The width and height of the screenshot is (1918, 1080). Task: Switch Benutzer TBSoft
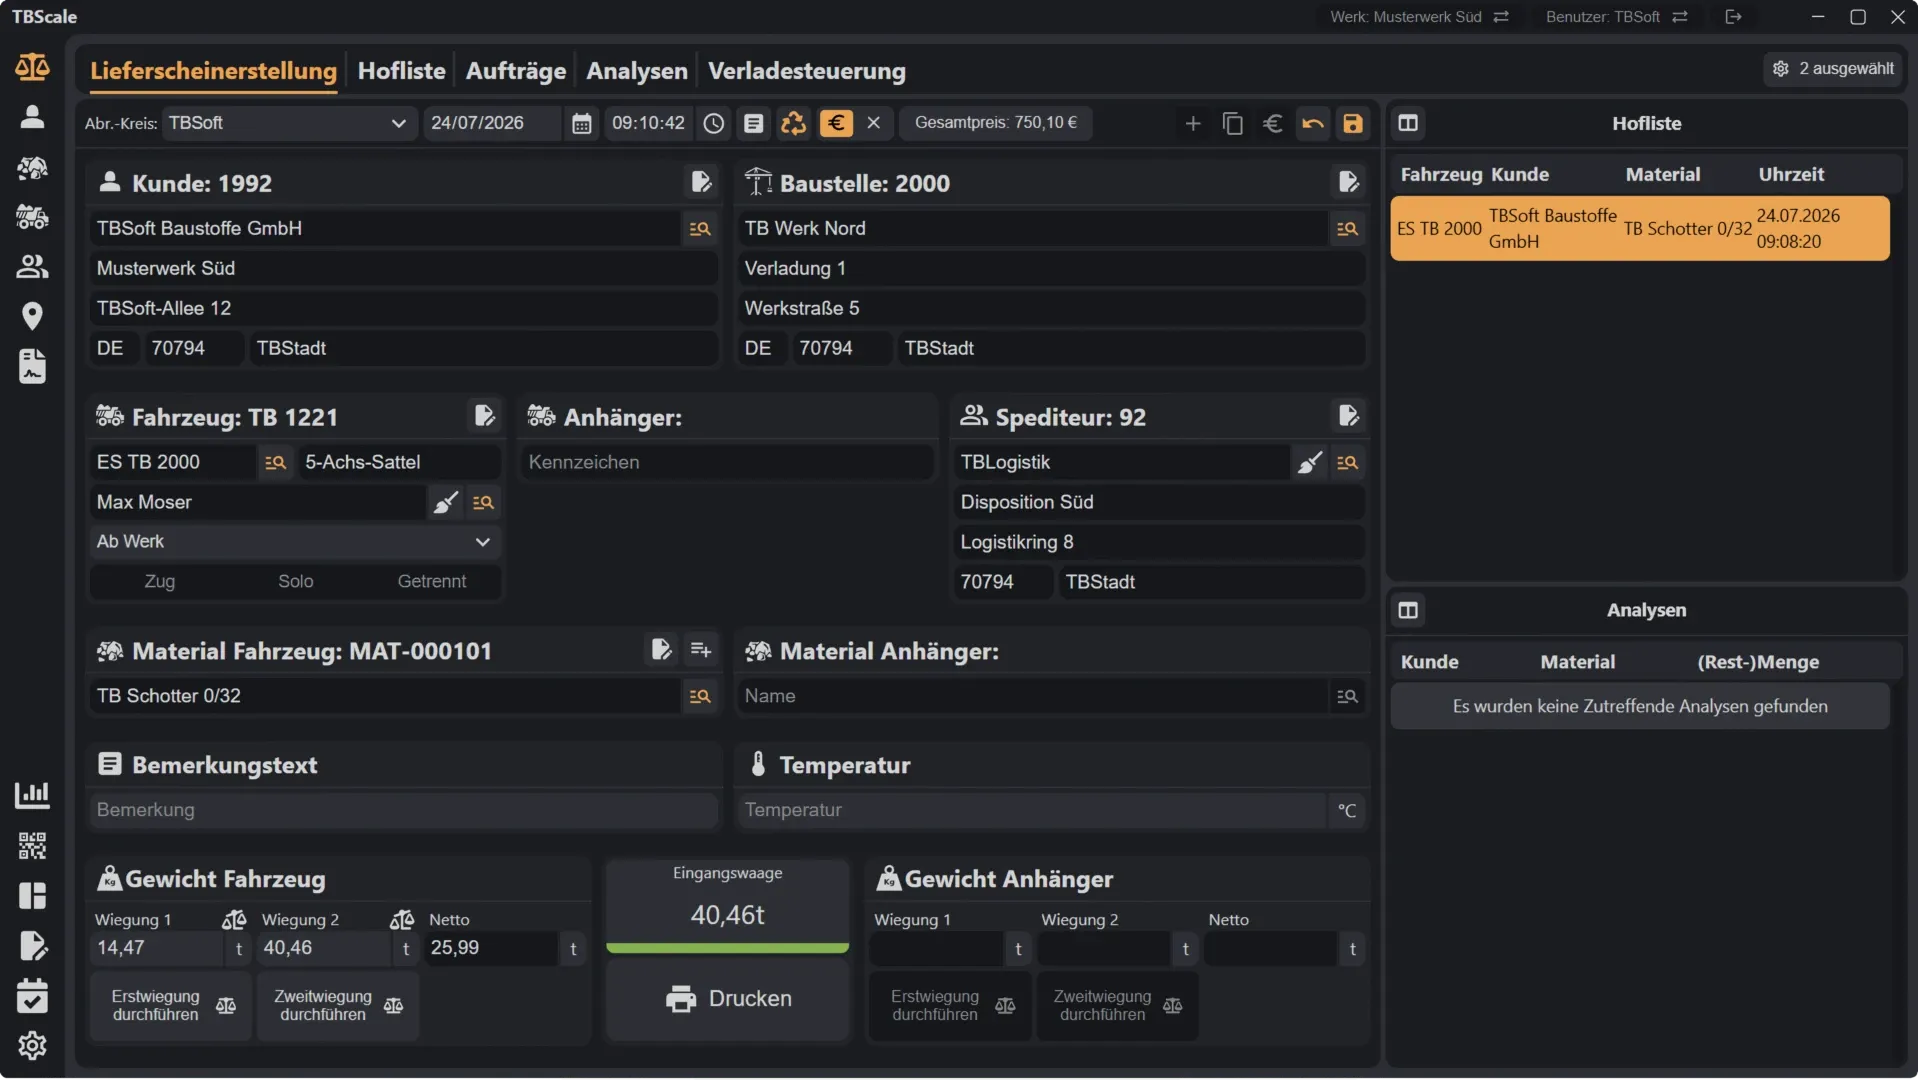1616,17
